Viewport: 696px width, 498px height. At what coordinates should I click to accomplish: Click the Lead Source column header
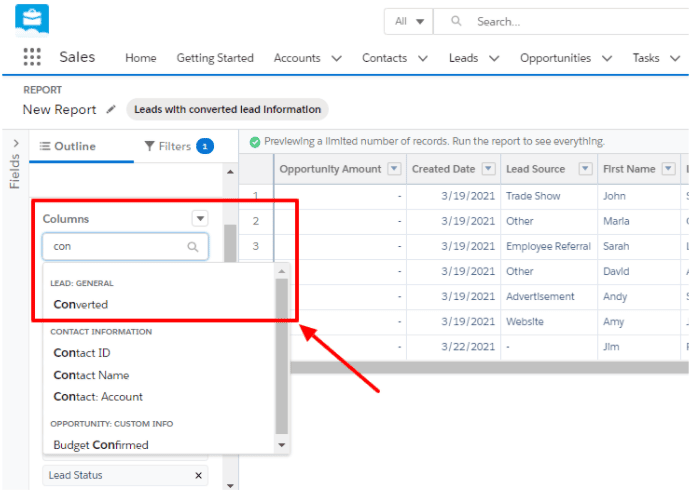[x=549, y=169]
